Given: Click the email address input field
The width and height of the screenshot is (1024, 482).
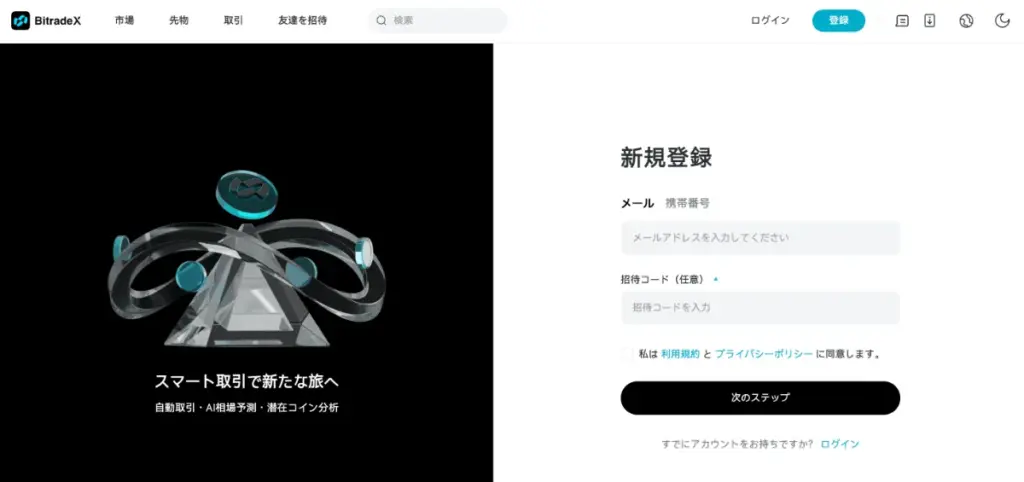Looking at the screenshot, I should pyautogui.click(x=760, y=238).
